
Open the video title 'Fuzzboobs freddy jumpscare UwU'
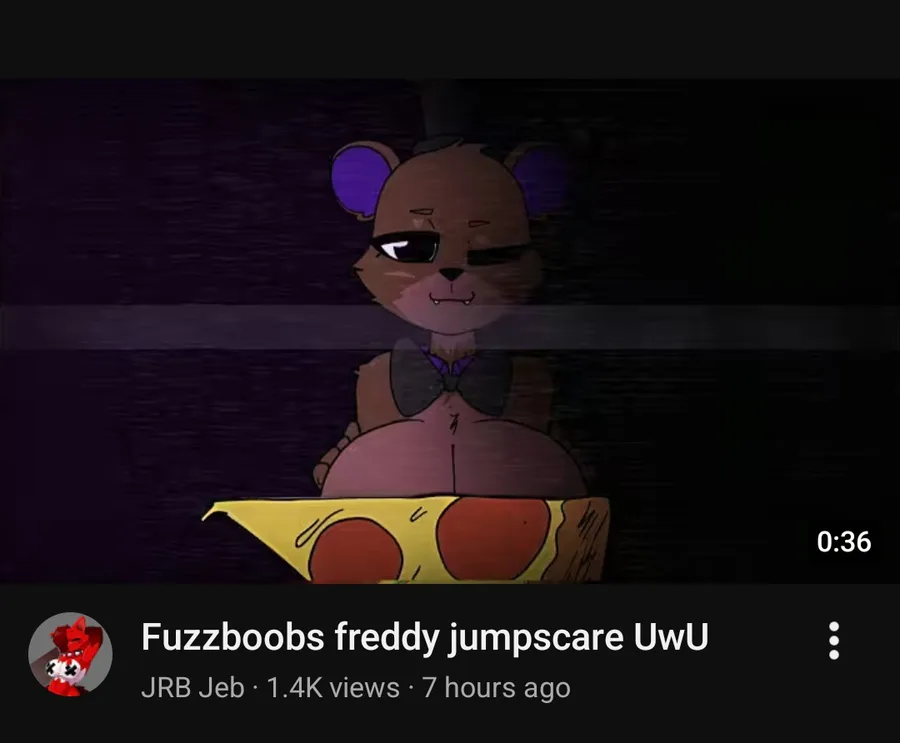point(425,637)
